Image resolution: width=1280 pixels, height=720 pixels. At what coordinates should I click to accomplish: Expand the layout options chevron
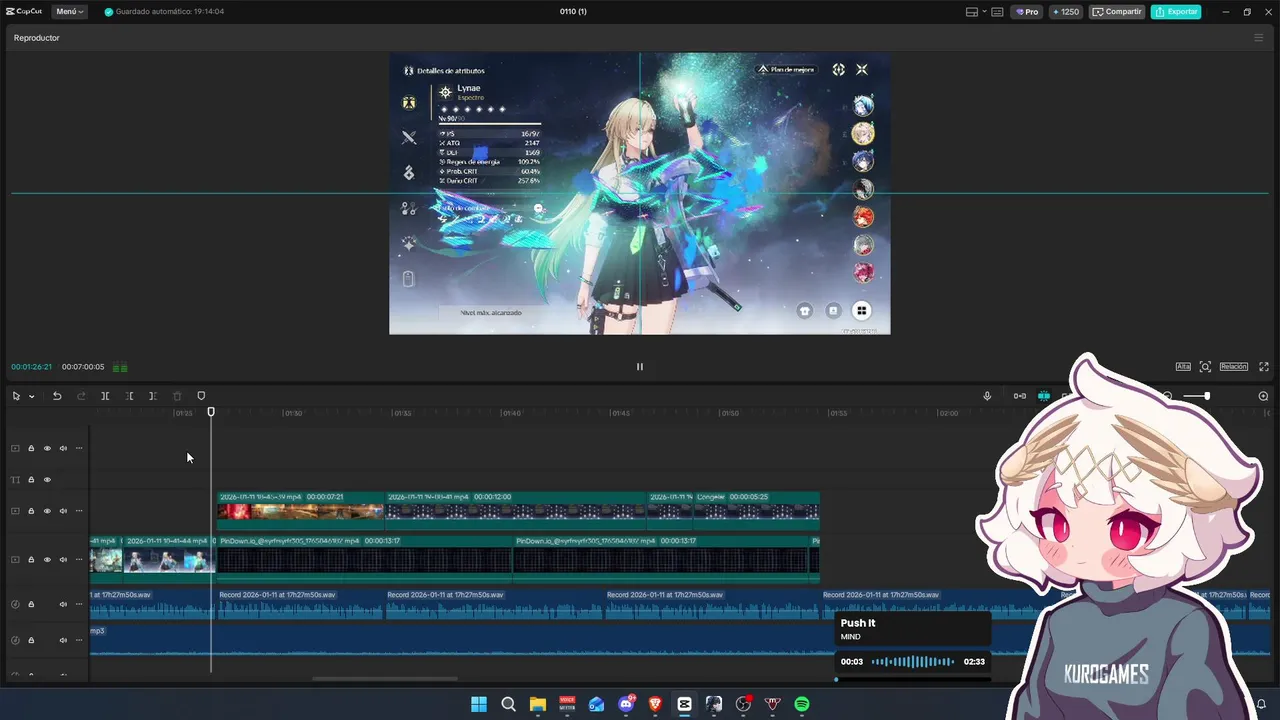985,12
